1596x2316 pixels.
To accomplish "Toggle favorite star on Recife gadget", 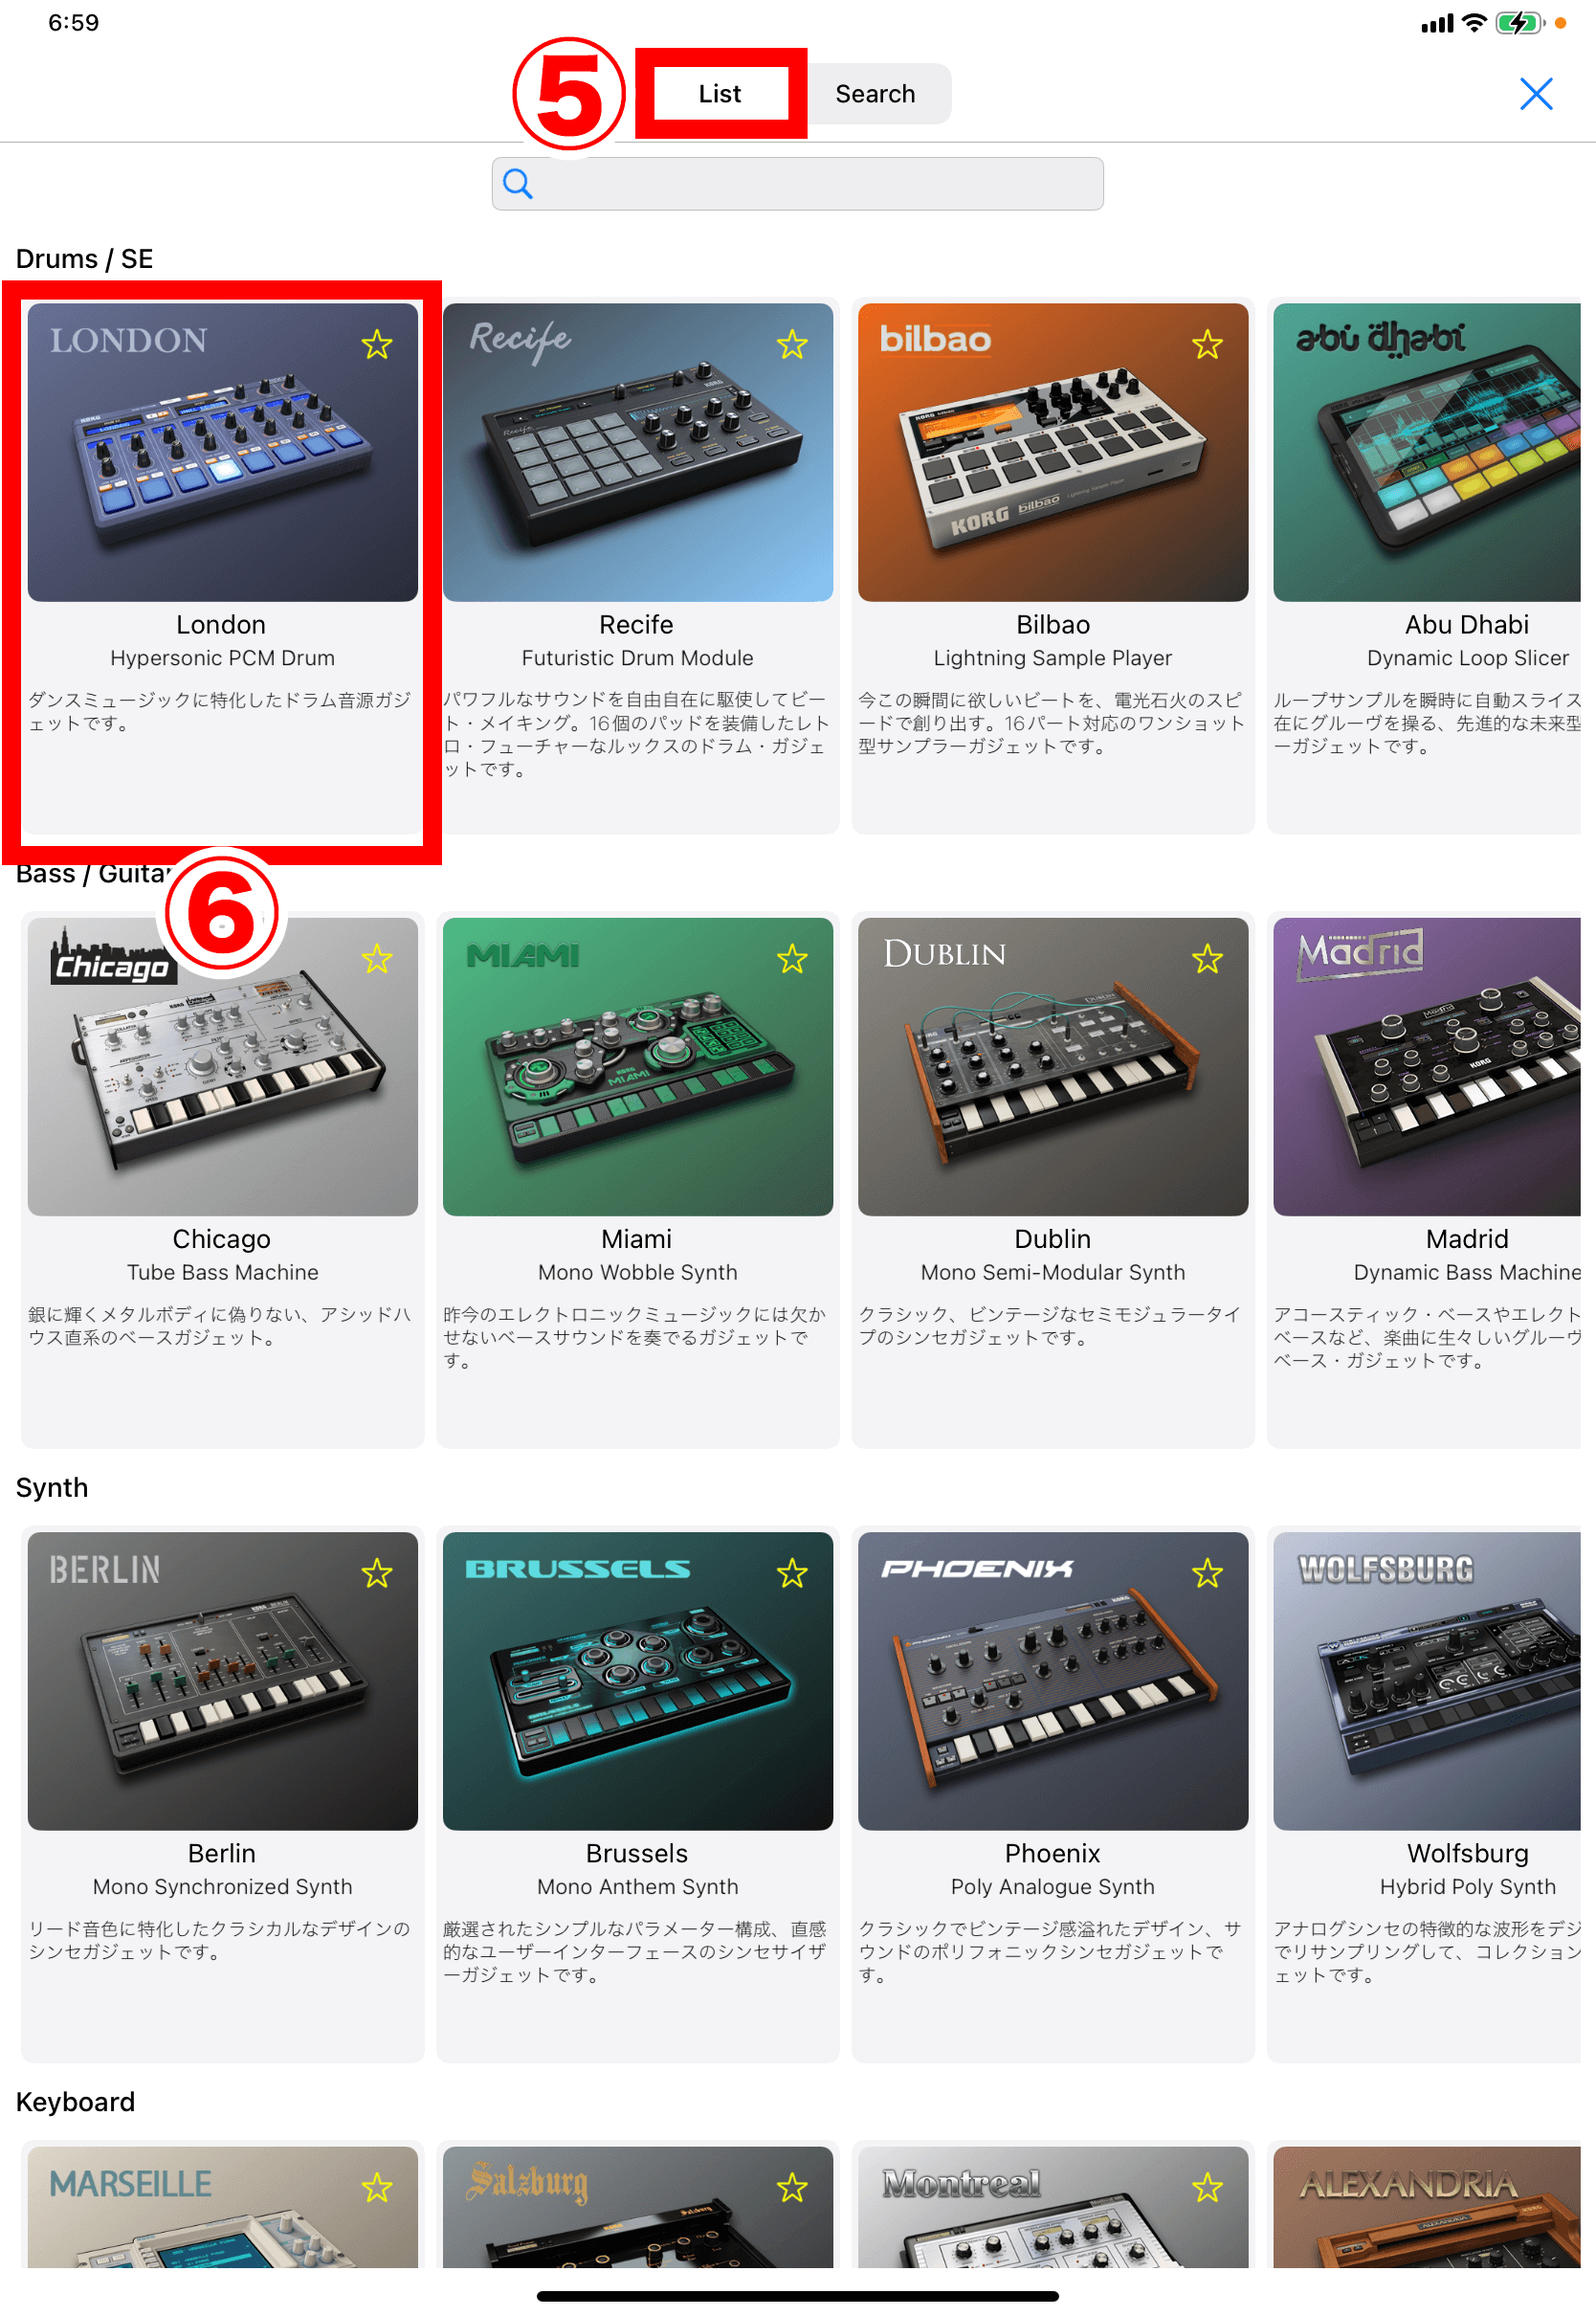I will point(792,345).
